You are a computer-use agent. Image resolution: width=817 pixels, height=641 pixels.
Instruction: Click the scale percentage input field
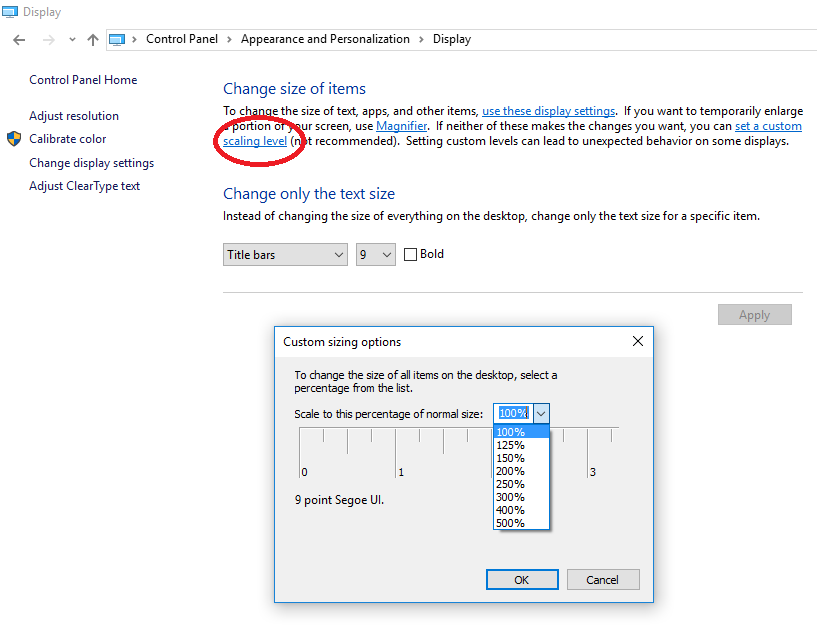513,413
